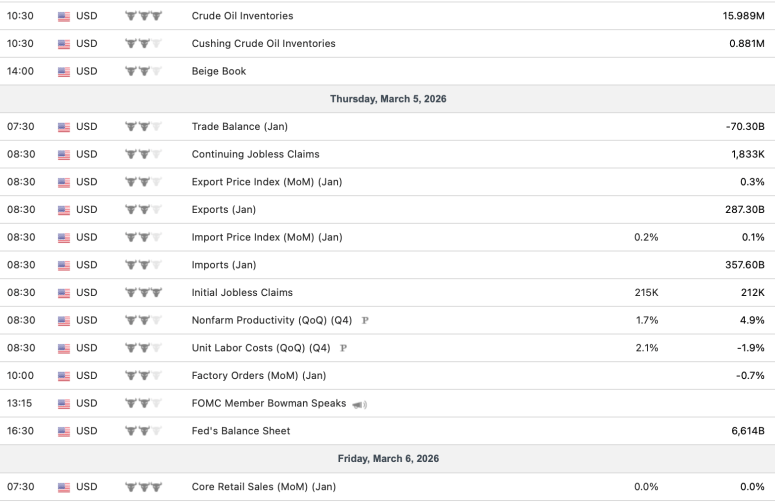
Task: Click the US flag in the Exports (Jan) row
Action: [x=64, y=210]
